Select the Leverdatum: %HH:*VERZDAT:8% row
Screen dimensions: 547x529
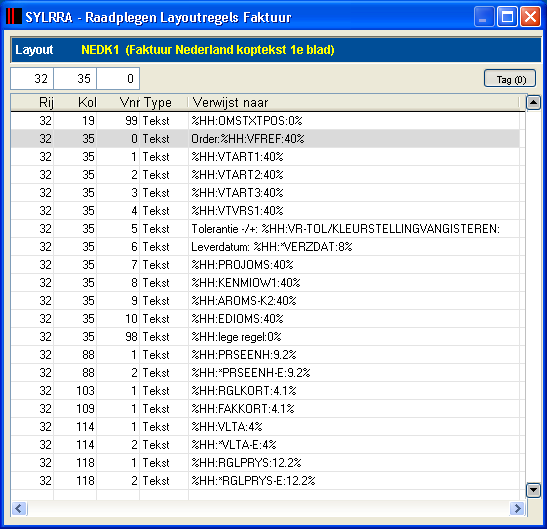pyautogui.click(x=265, y=247)
